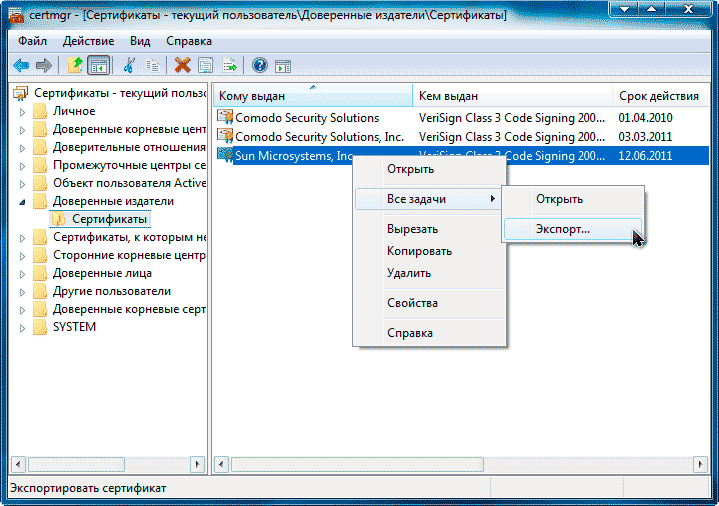The width and height of the screenshot is (719, 506).
Task: Click the Личное folder icon
Action: click(x=40, y=111)
